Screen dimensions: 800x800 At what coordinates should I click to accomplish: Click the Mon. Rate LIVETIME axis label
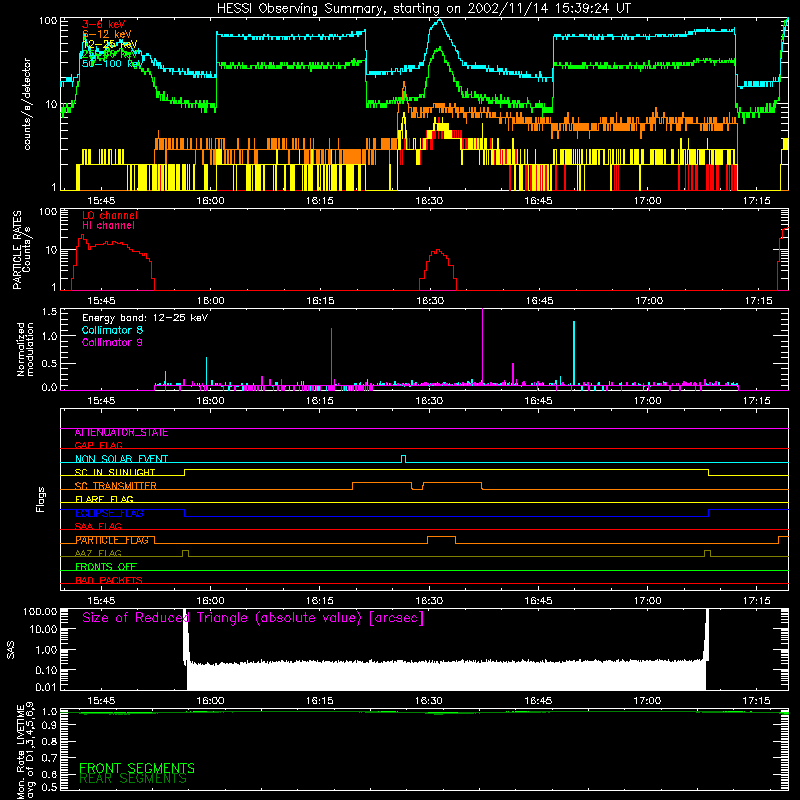(x=25, y=750)
